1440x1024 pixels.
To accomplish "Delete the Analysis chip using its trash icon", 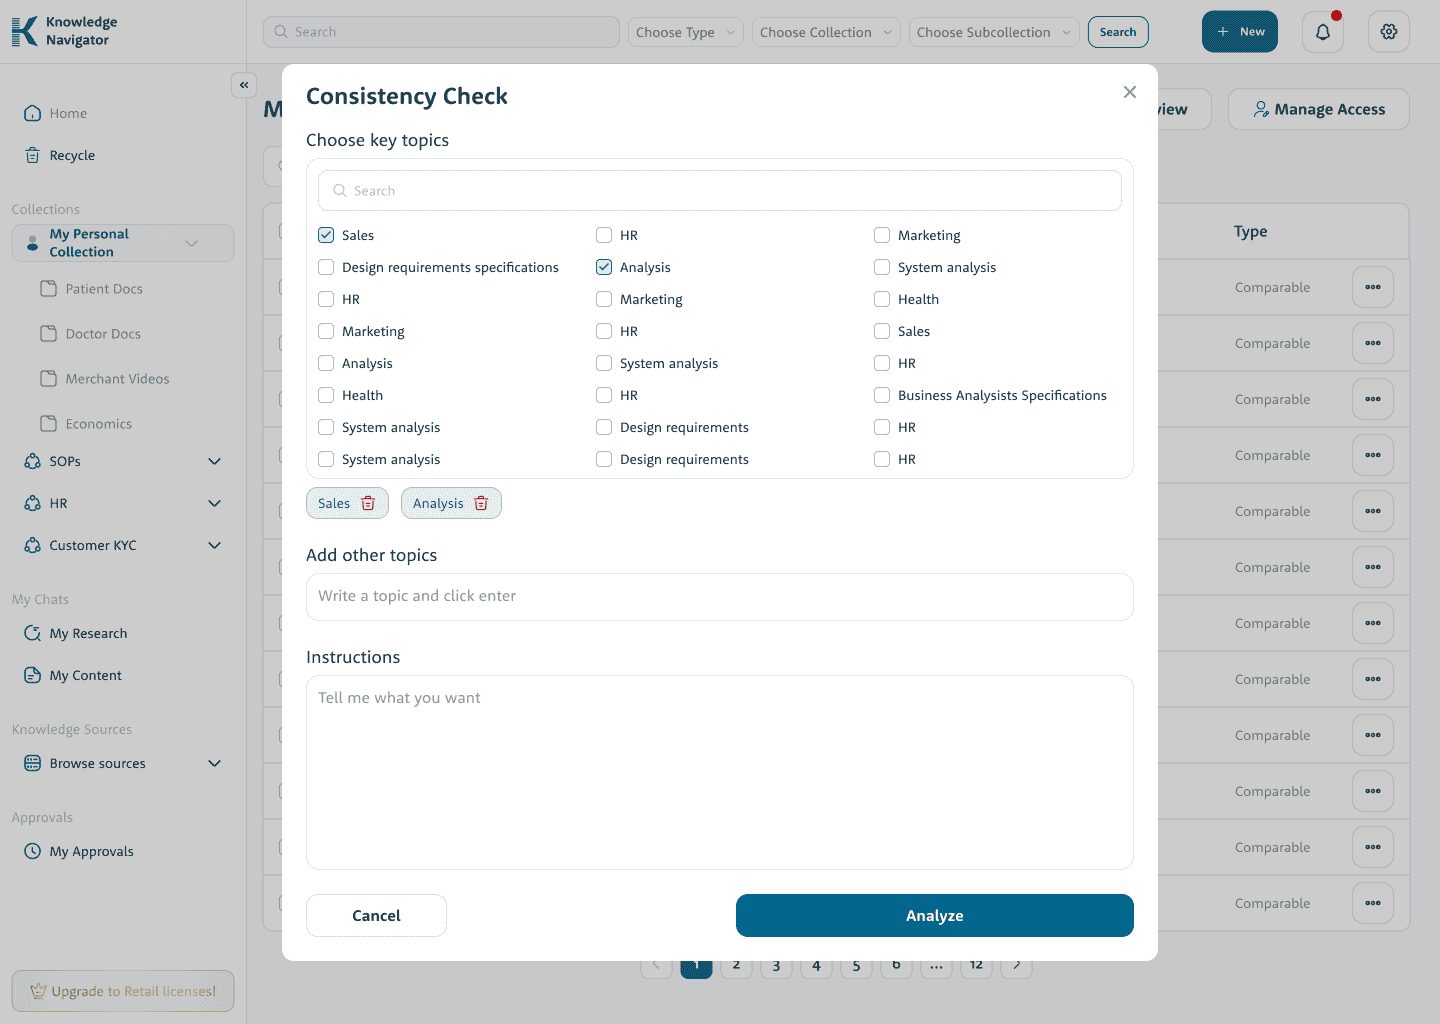I will click(x=481, y=503).
